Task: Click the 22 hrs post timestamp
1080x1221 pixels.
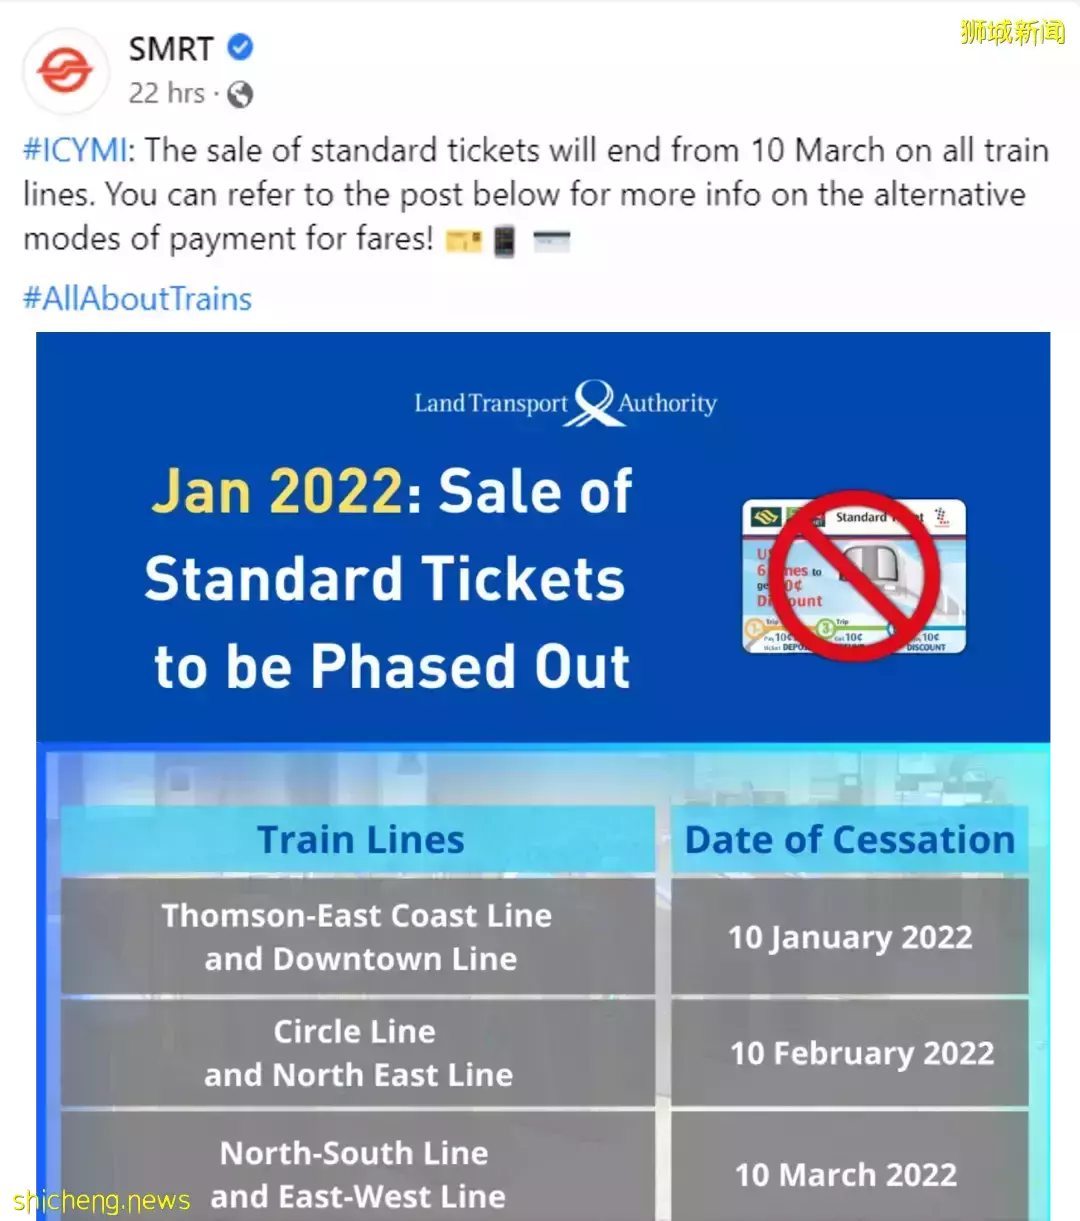Action: click(166, 93)
